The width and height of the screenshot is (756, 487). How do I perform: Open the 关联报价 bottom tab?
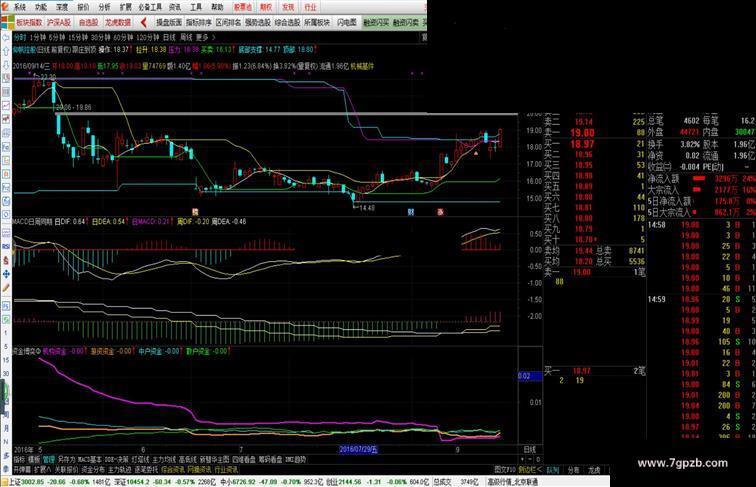(66, 469)
